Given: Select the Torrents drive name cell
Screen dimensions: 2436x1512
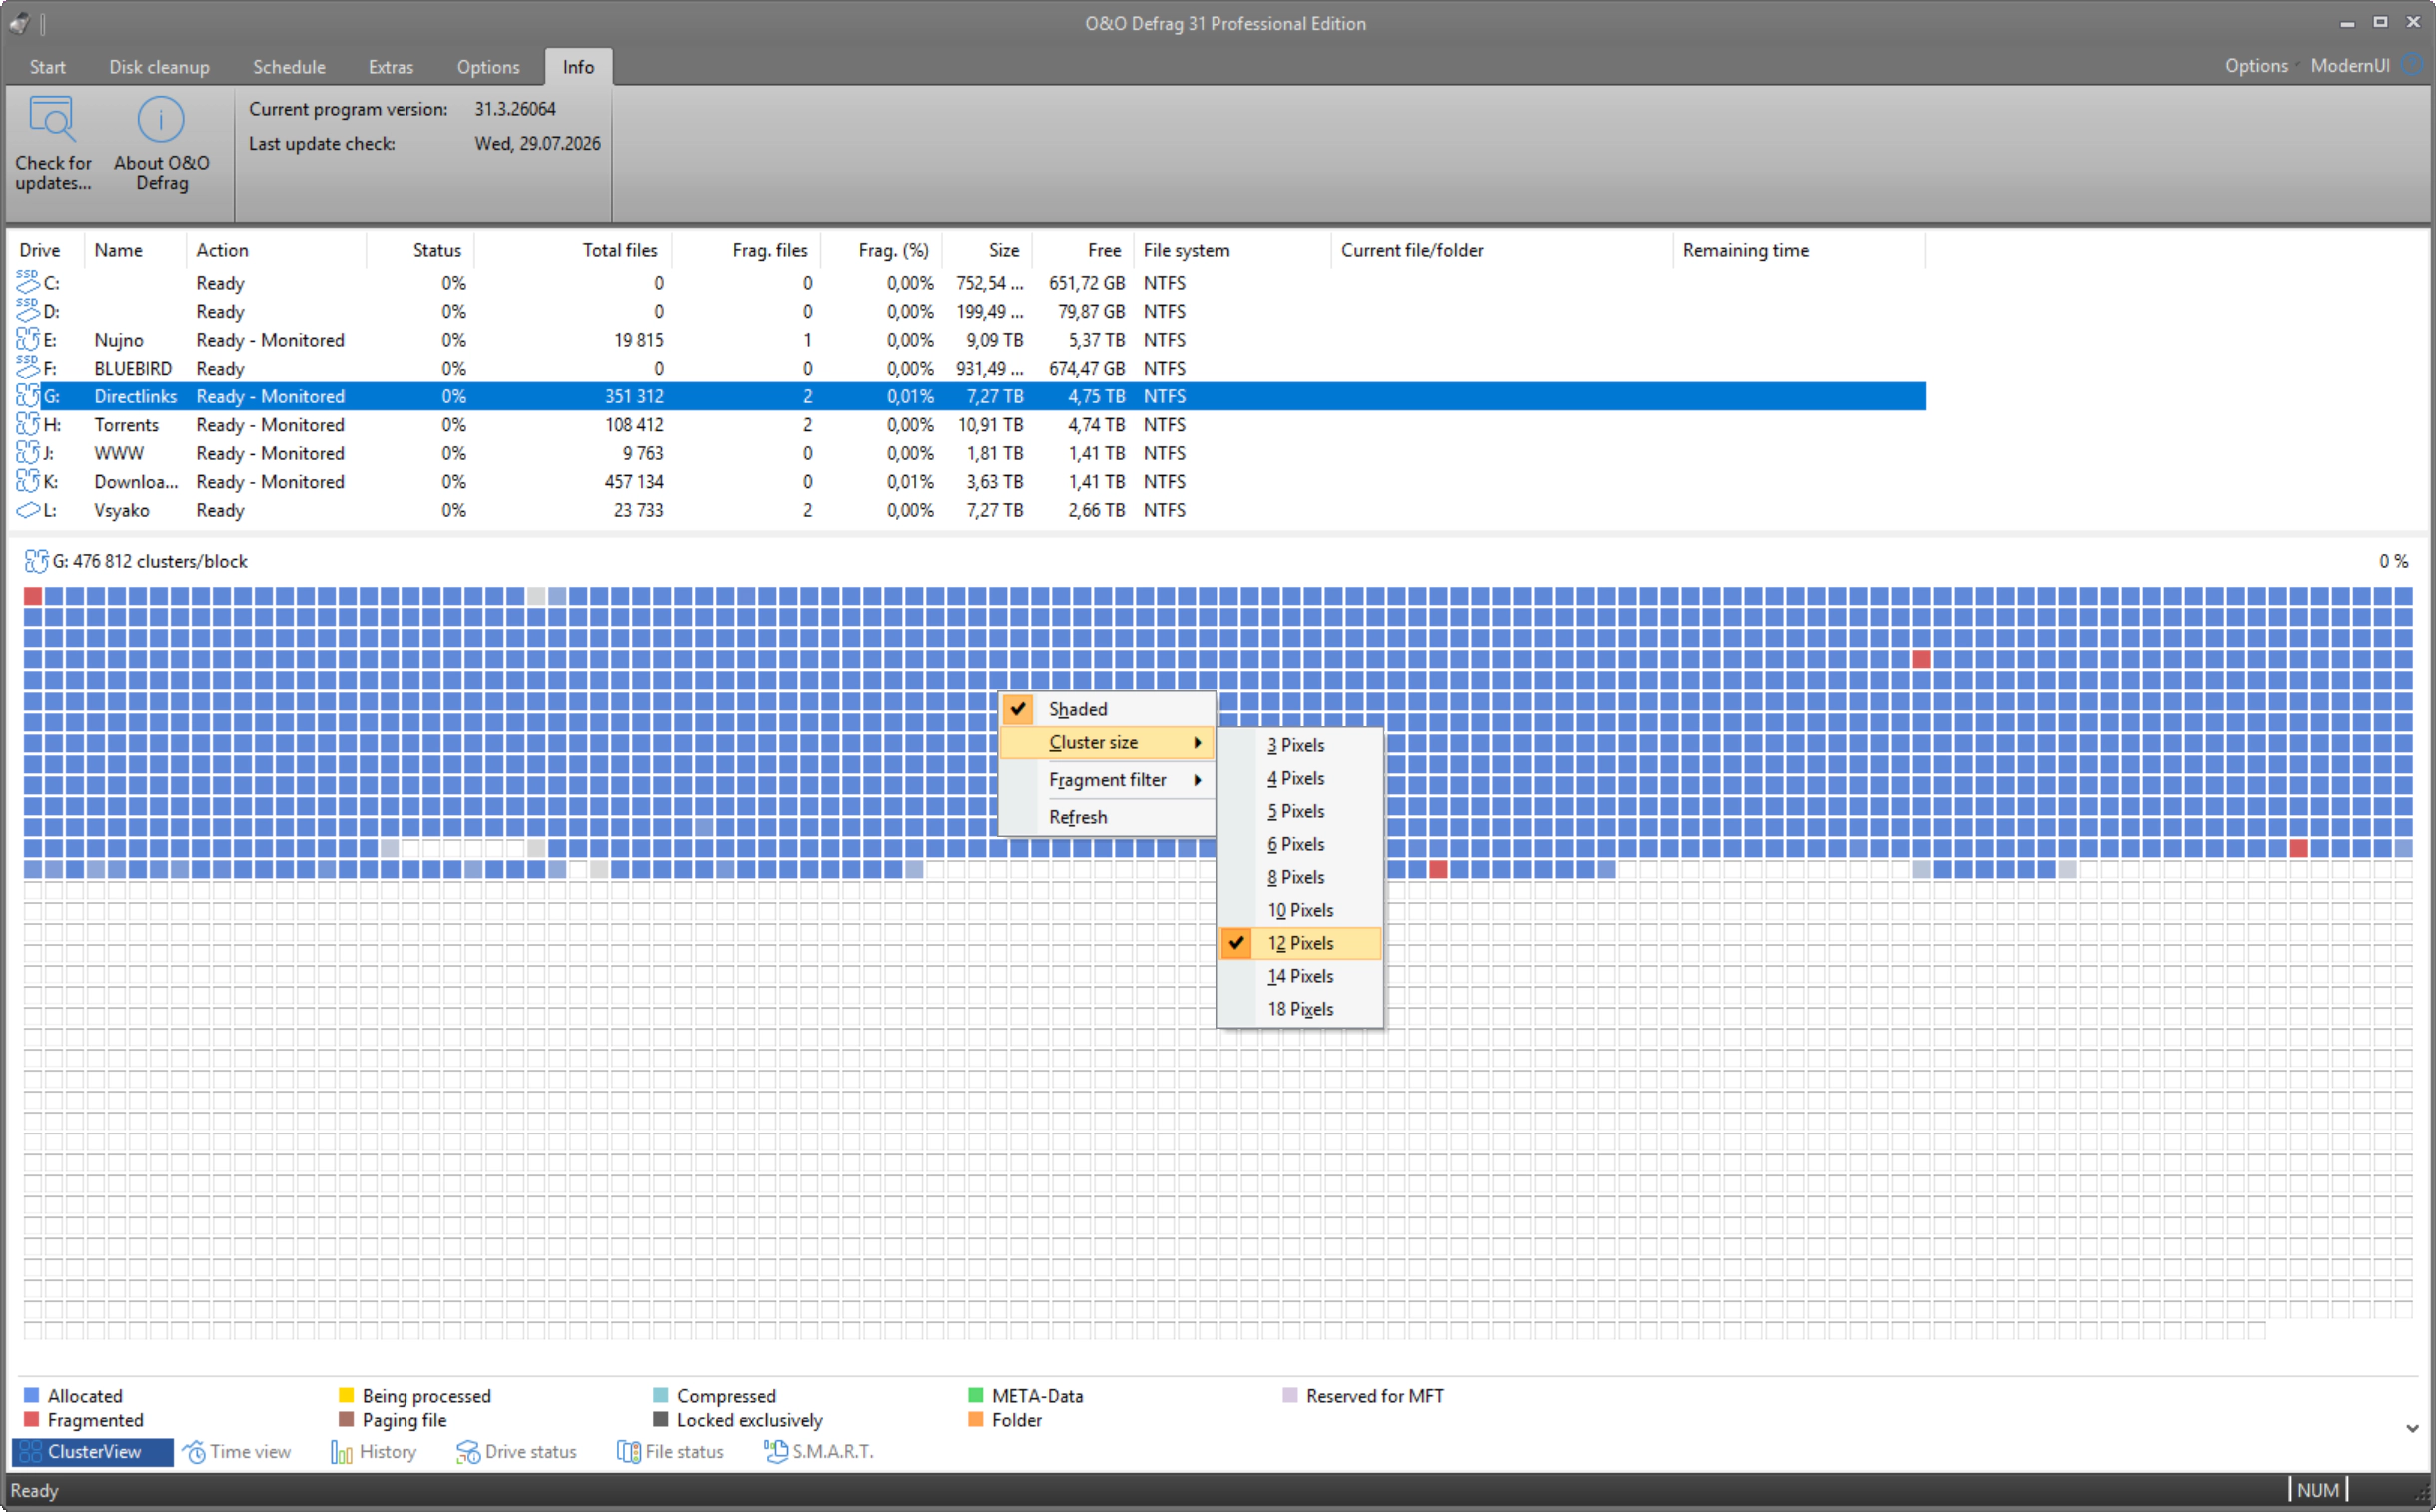Looking at the screenshot, I should 127,425.
